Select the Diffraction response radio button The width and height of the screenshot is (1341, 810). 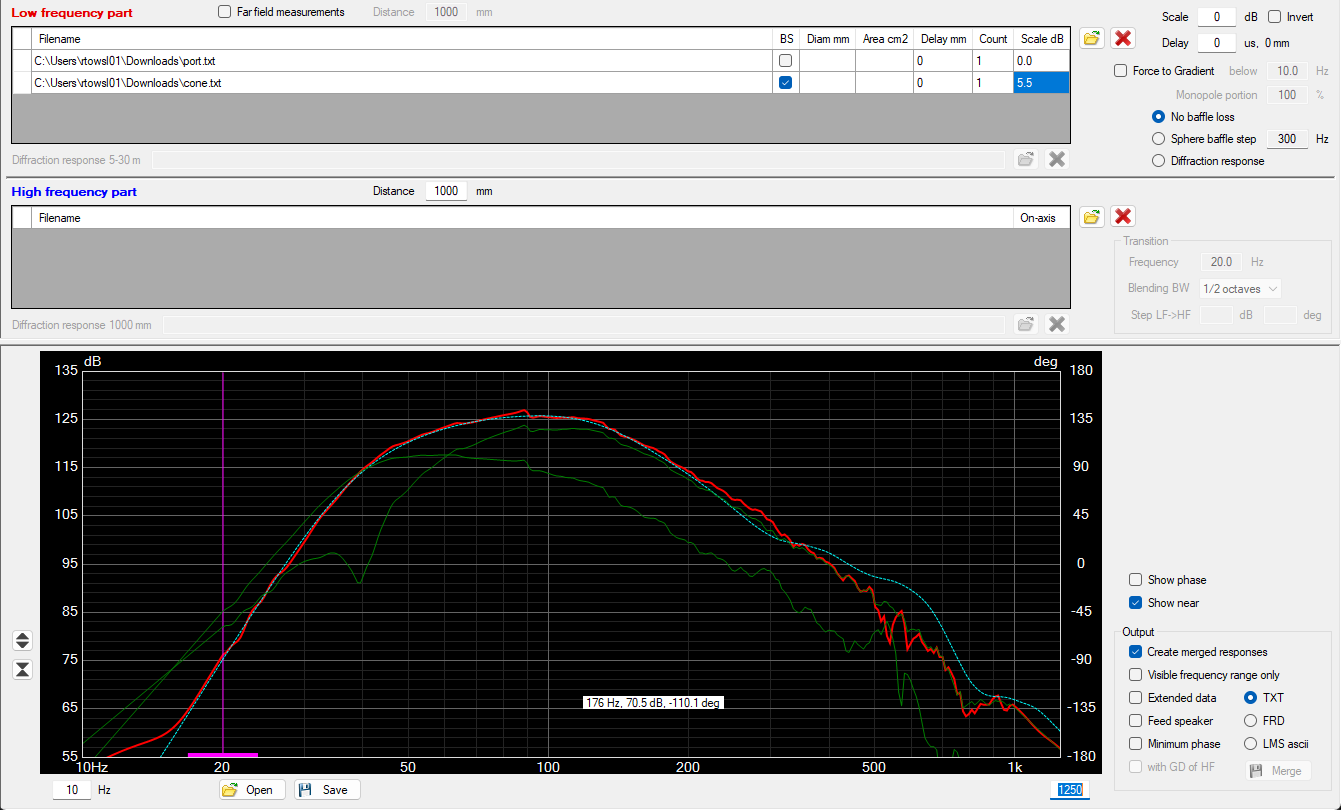point(1159,161)
